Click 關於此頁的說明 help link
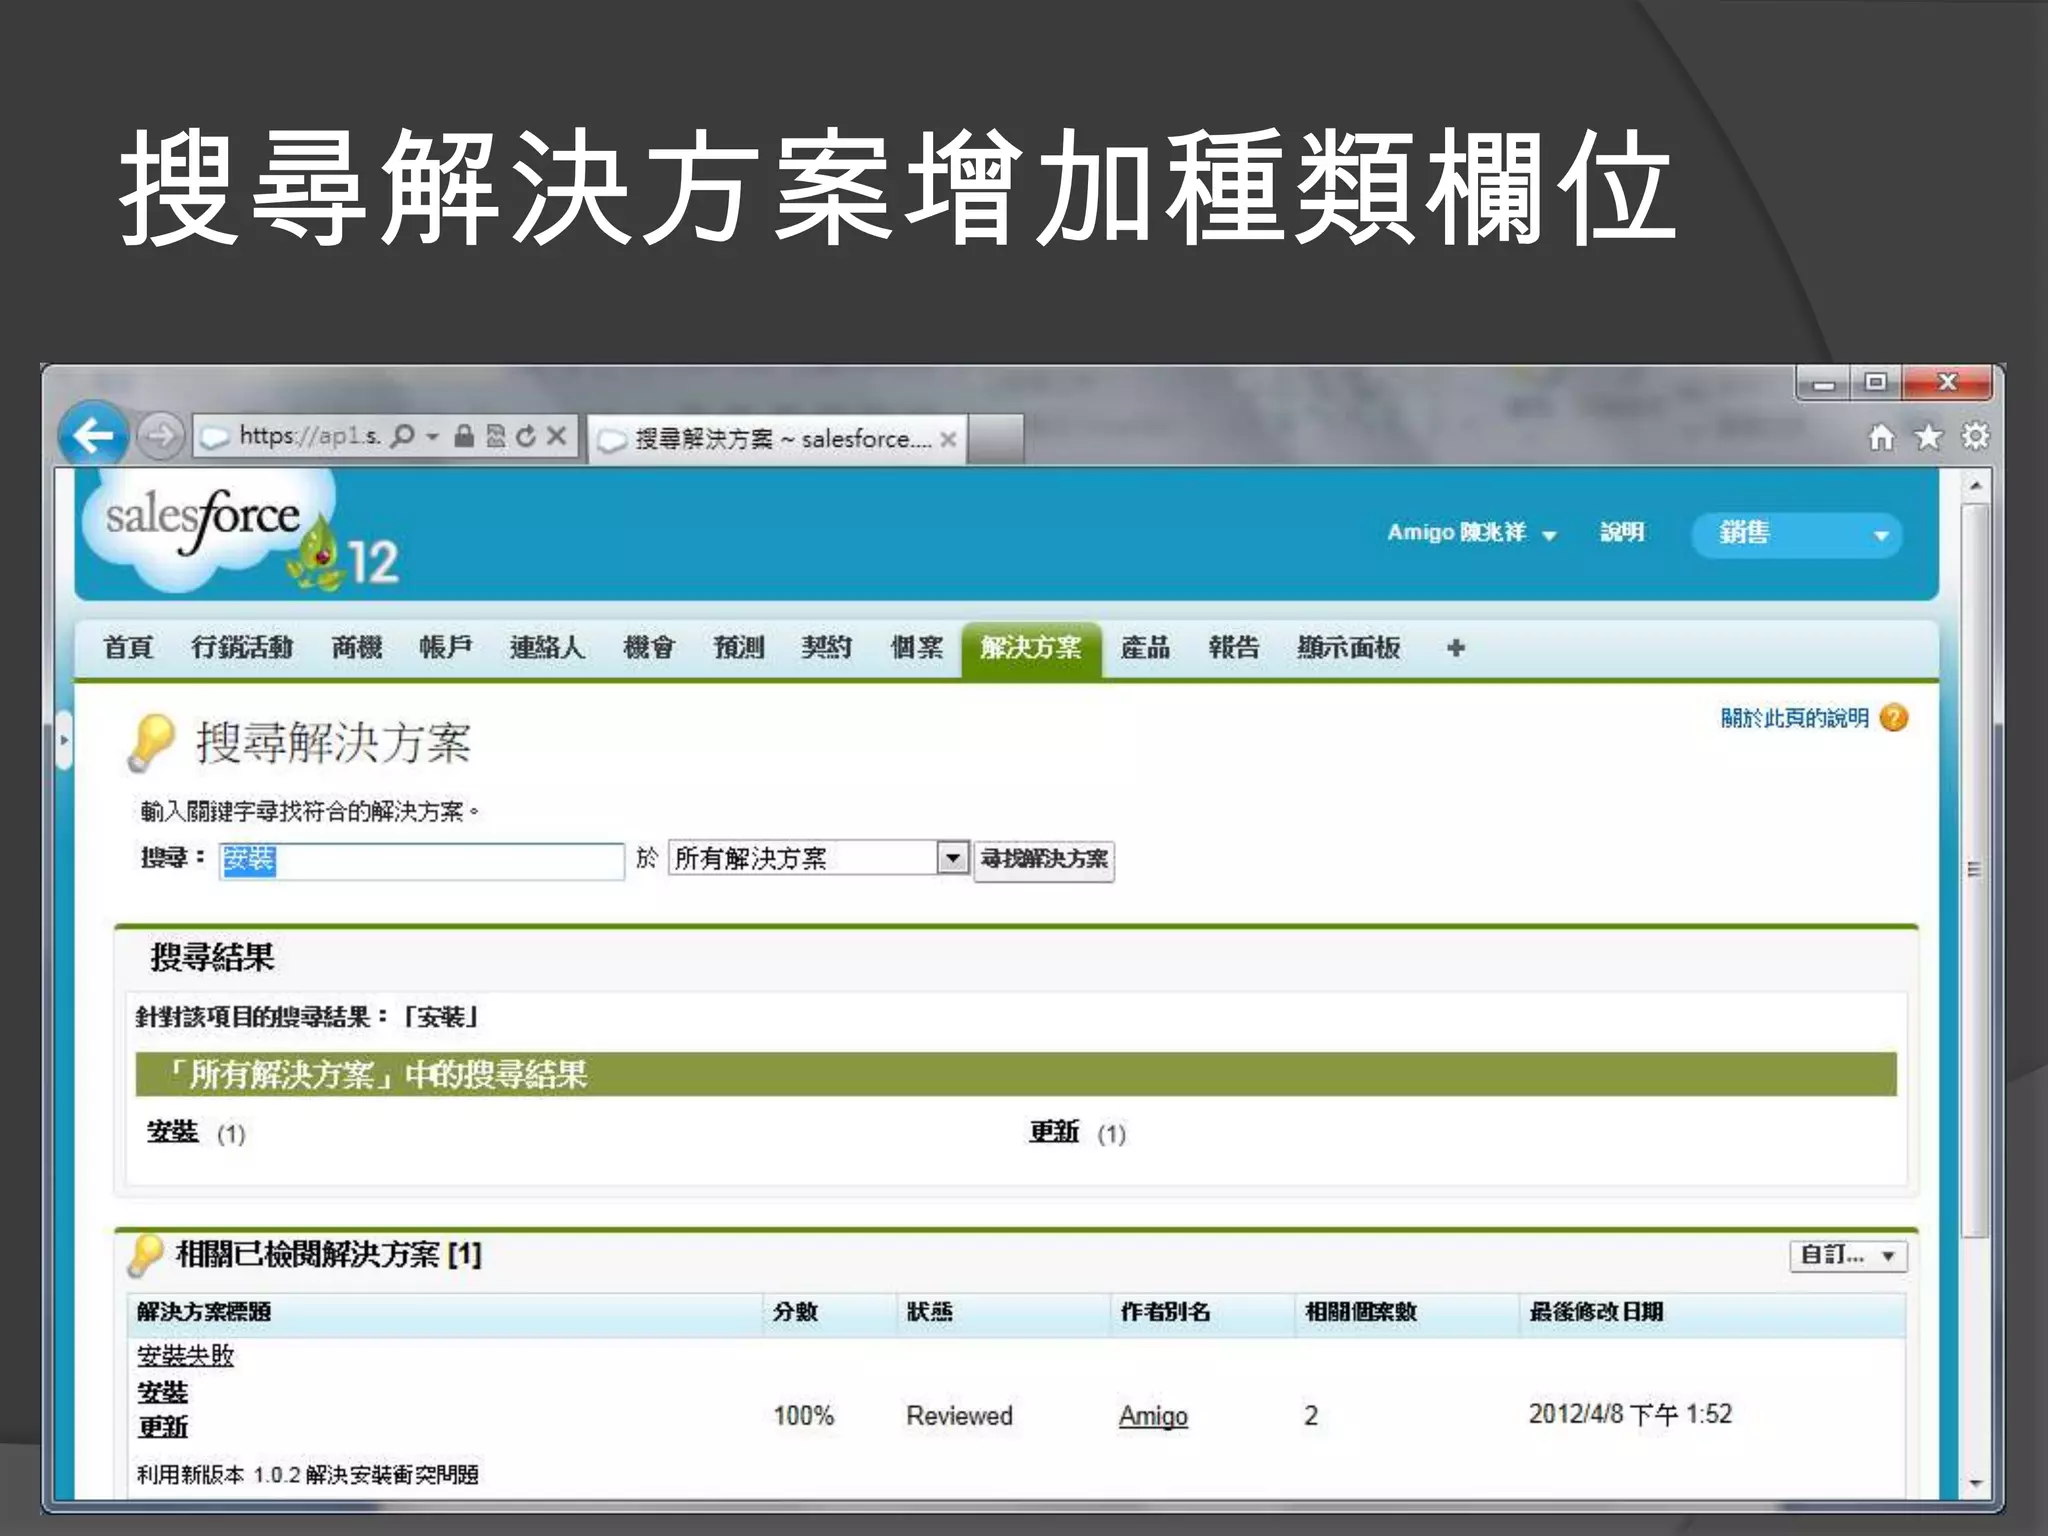The image size is (2048, 1536). pos(1794,718)
